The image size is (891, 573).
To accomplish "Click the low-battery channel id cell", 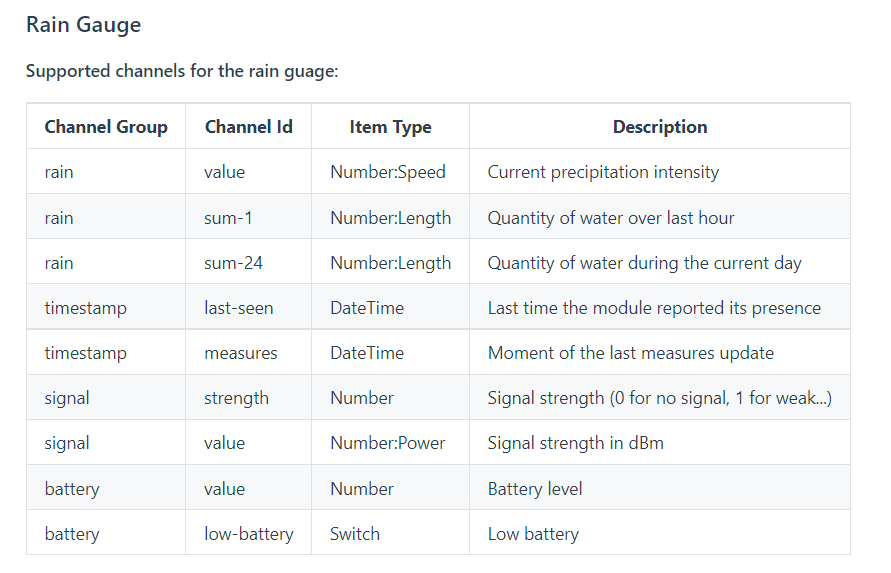I will pyautogui.click(x=249, y=534).
